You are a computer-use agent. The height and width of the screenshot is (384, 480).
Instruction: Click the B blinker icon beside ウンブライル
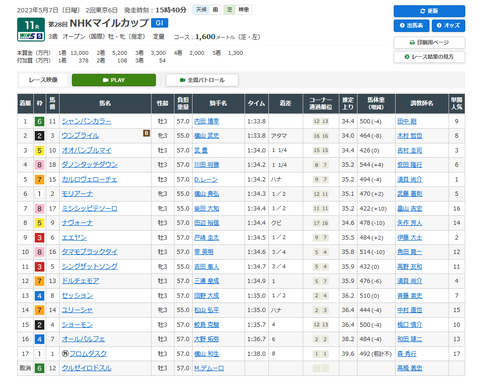(146, 133)
